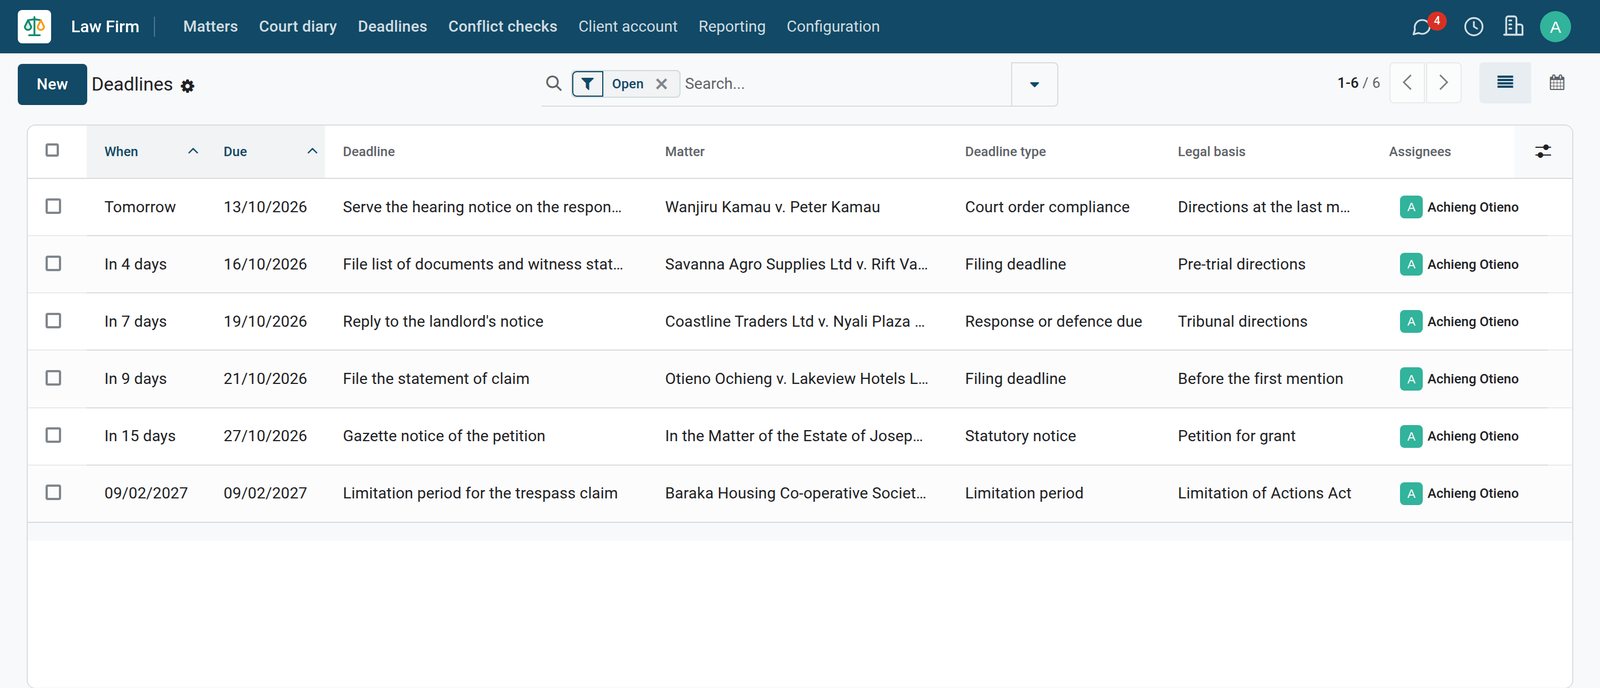Viewport: 1600px width, 688px height.
Task: Switch to list view
Action: click(x=1505, y=83)
